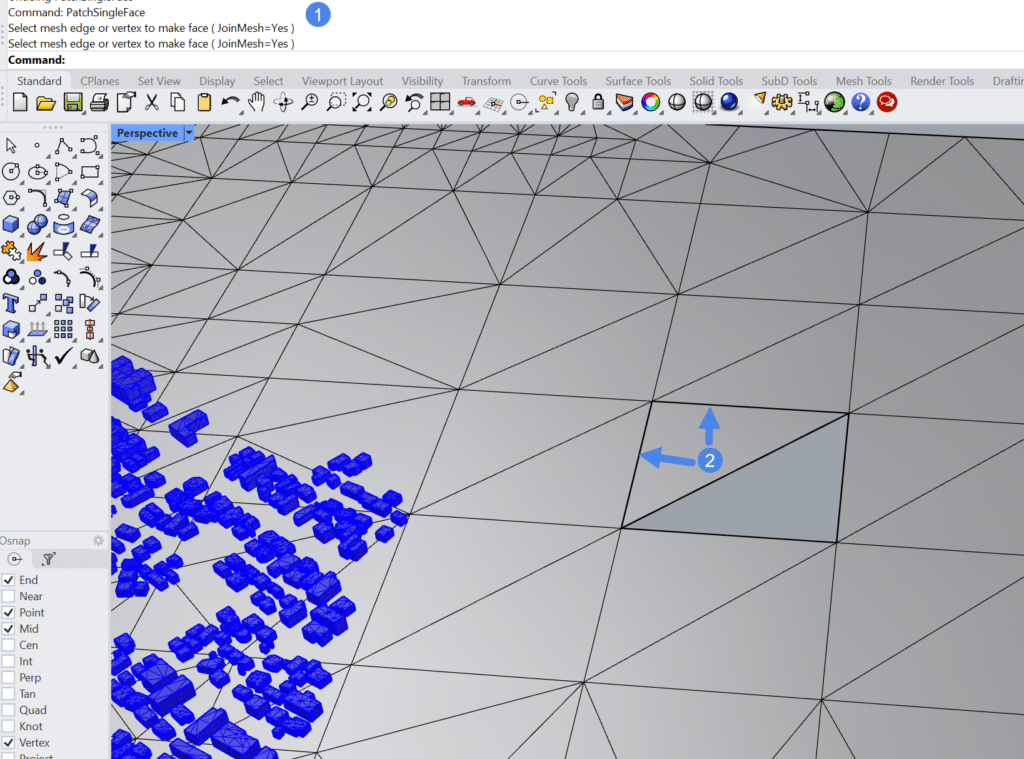Open Osnap panel gear options
The image size is (1024, 759).
[98, 541]
